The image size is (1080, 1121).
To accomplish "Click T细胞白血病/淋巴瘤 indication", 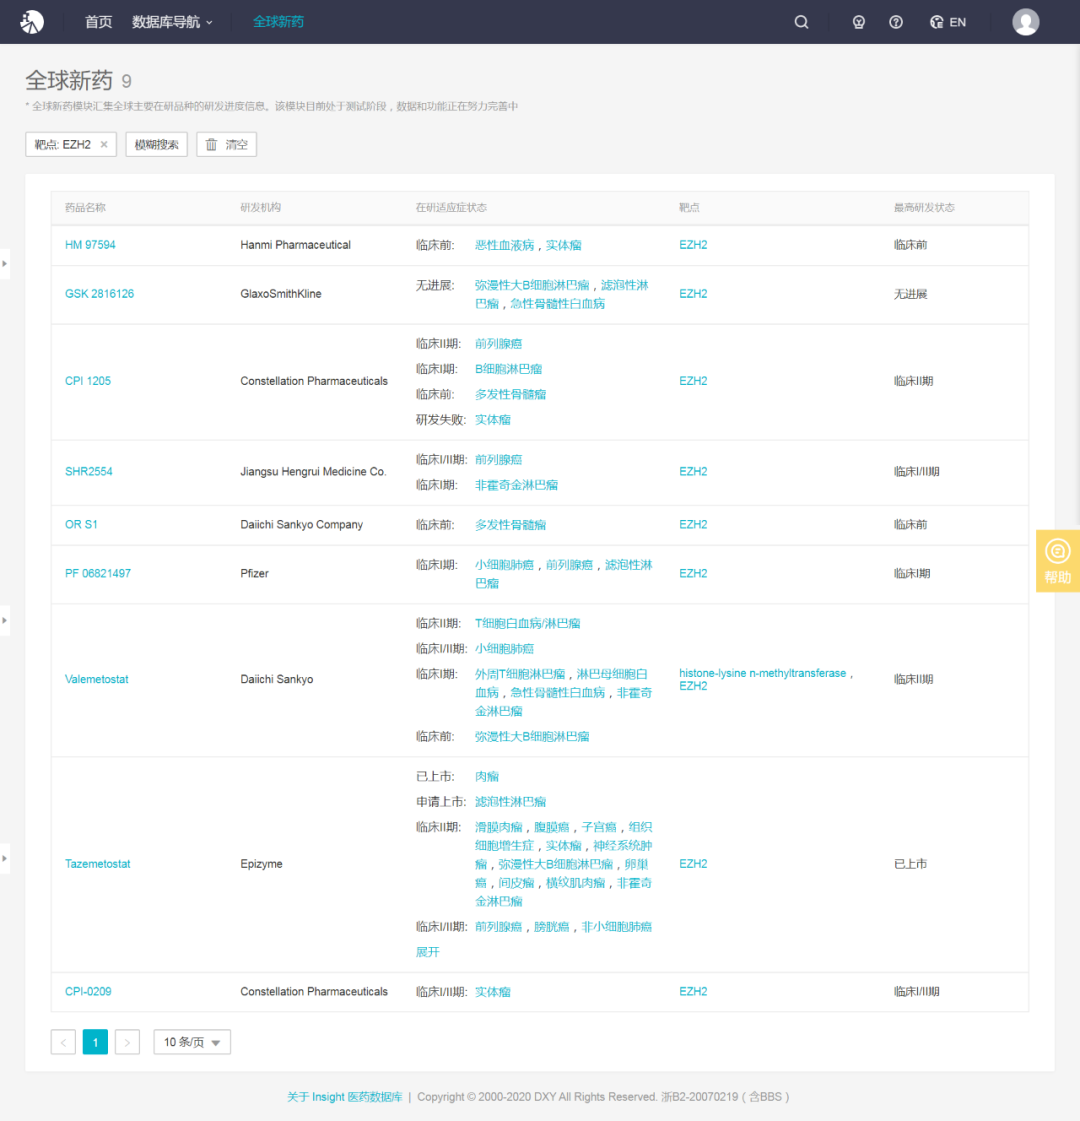I will [x=527, y=623].
